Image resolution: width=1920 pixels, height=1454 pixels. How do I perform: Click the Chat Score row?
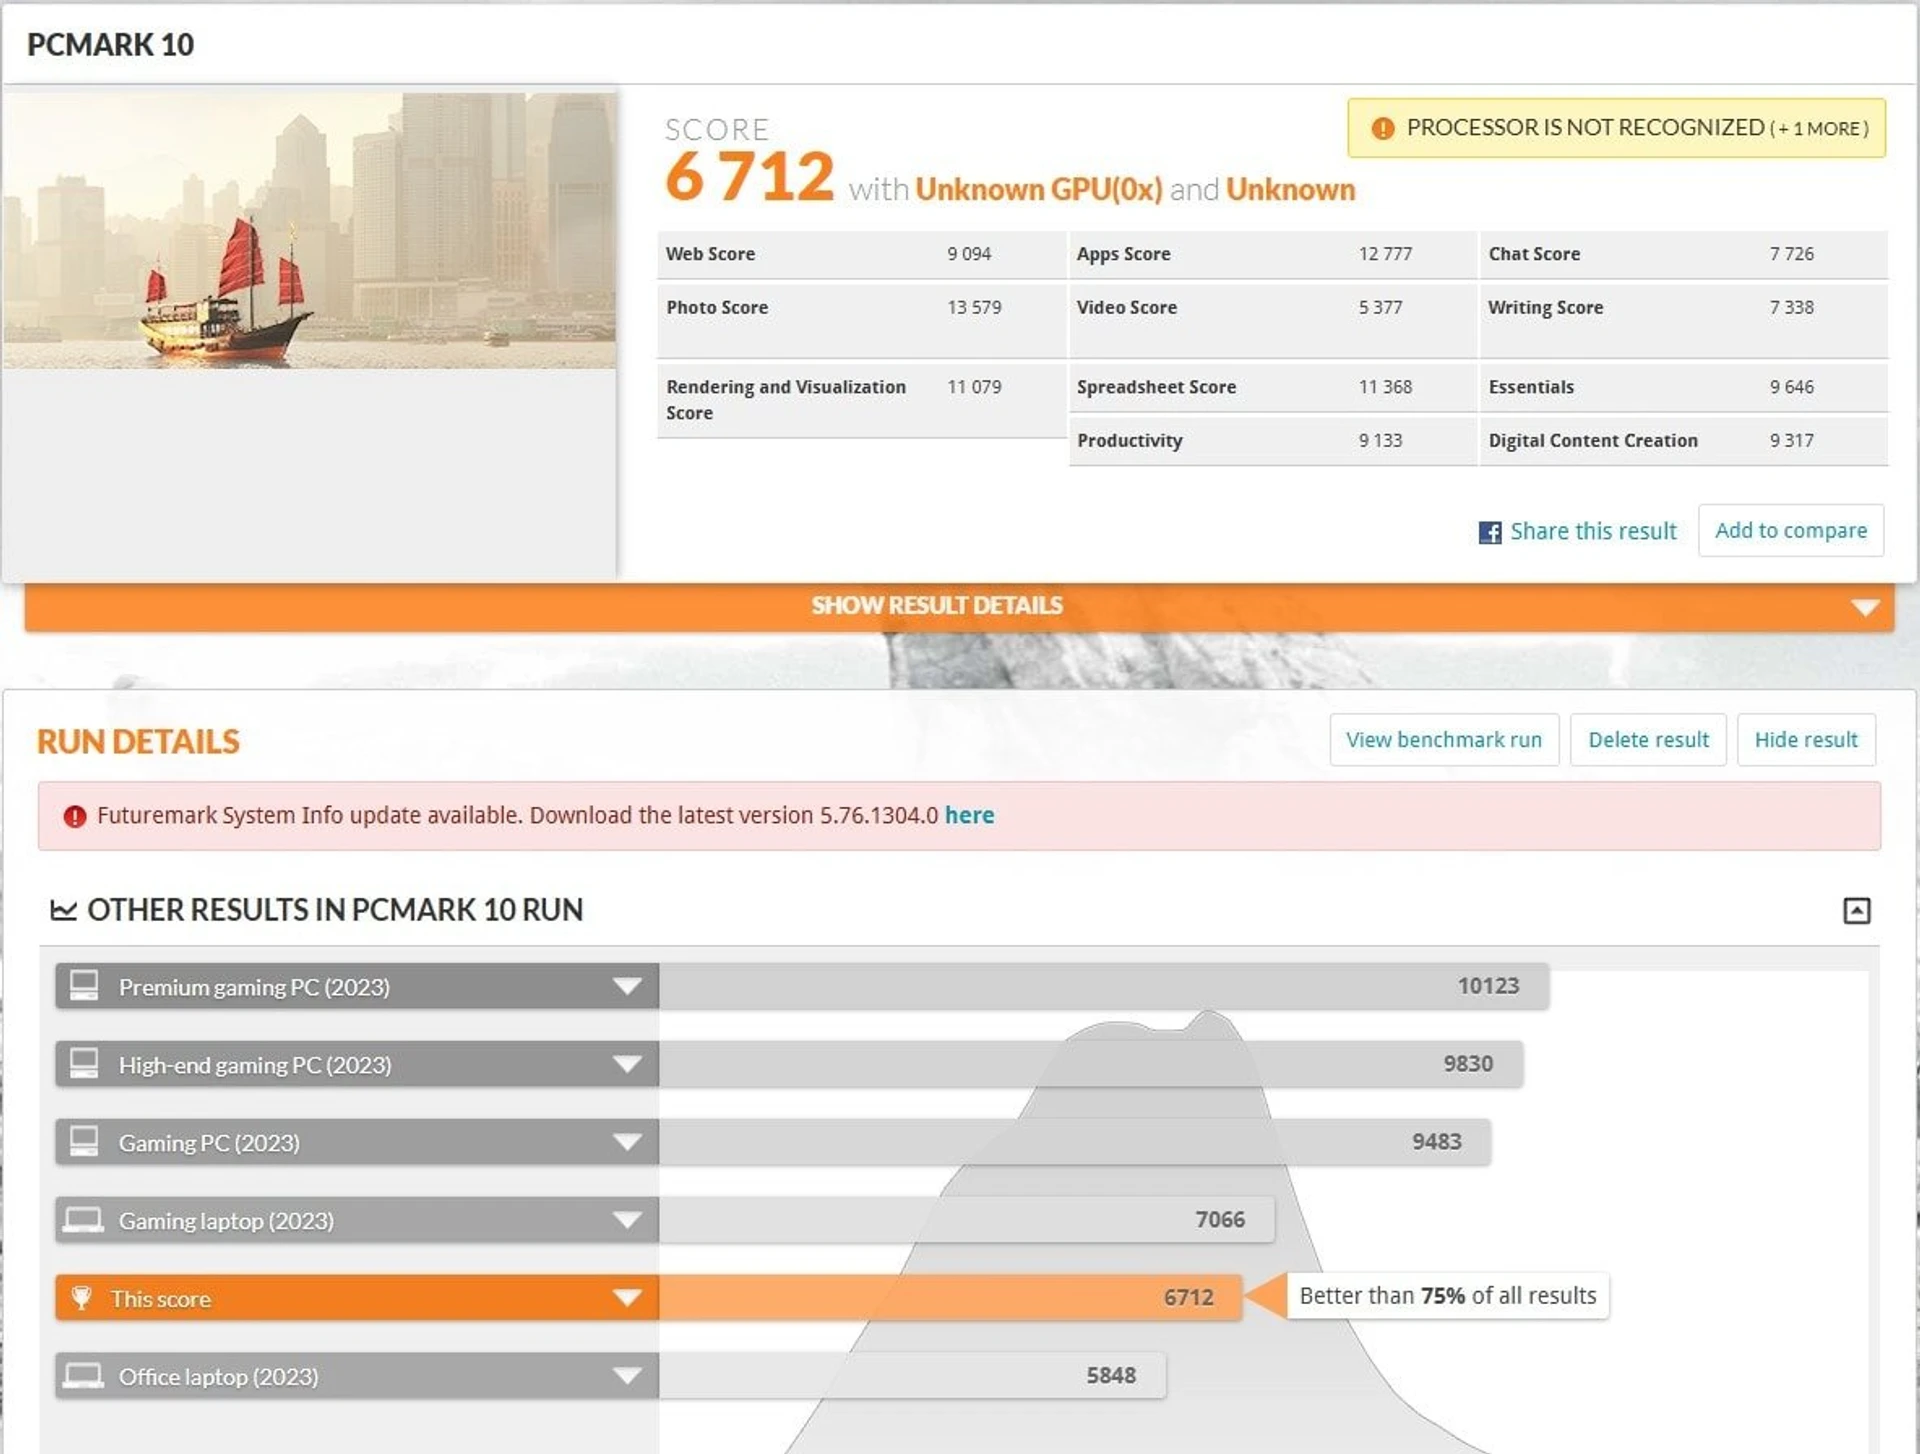pyautogui.click(x=1684, y=254)
